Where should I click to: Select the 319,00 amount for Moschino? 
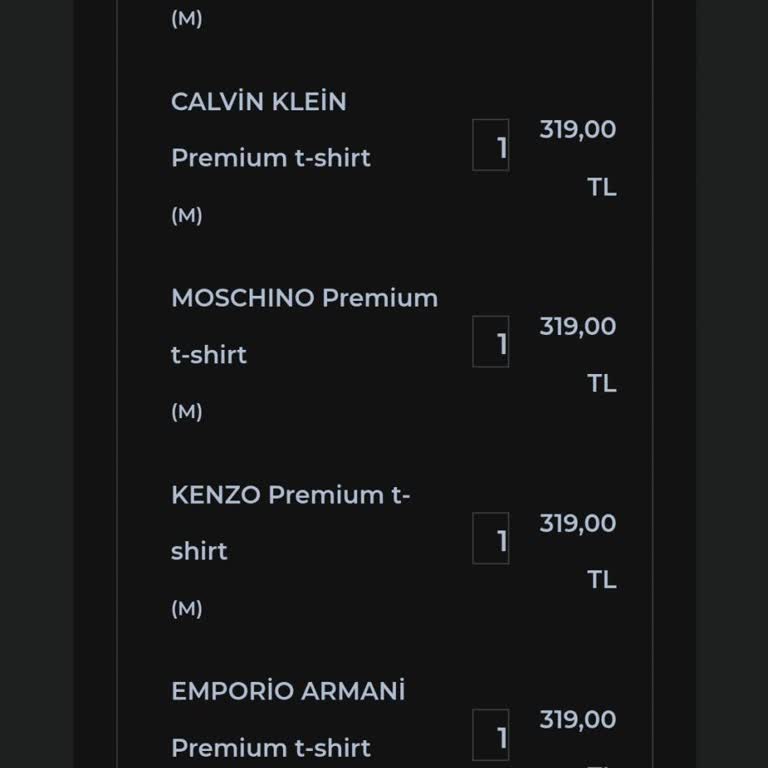click(x=577, y=327)
